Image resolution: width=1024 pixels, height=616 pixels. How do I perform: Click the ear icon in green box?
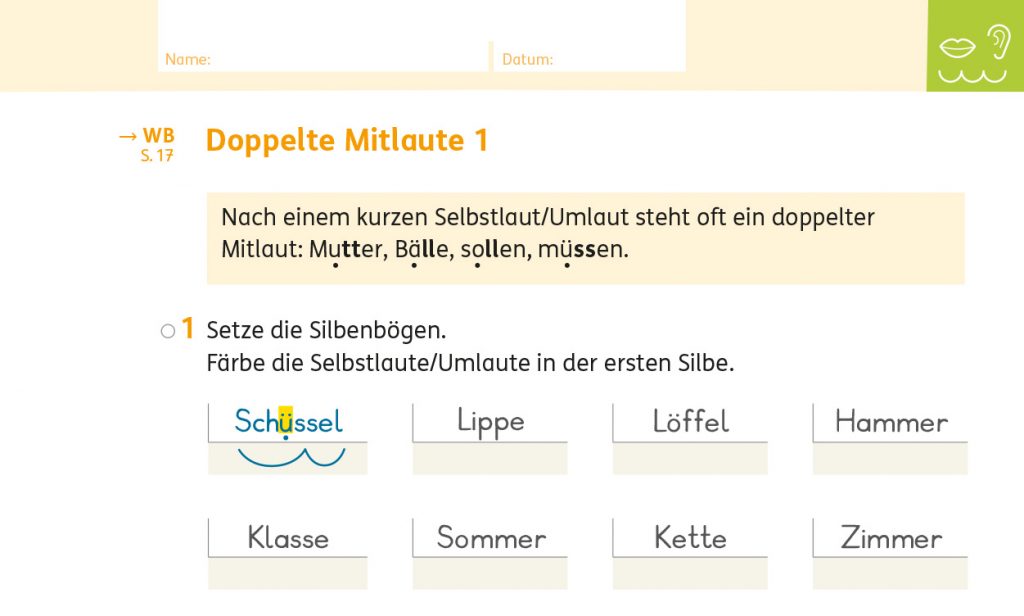998,41
